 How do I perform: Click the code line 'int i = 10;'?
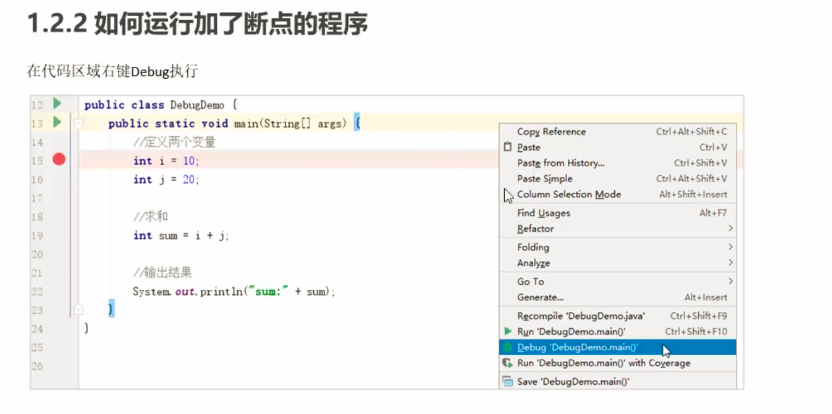pyautogui.click(x=167, y=161)
